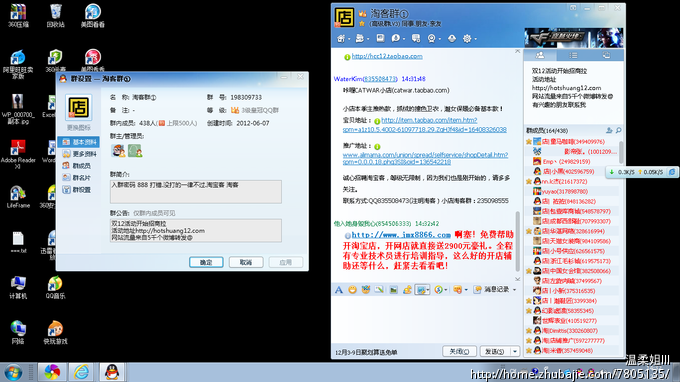Click the message blocking icon
Viewport: 680px width, 382px height.
(457, 290)
